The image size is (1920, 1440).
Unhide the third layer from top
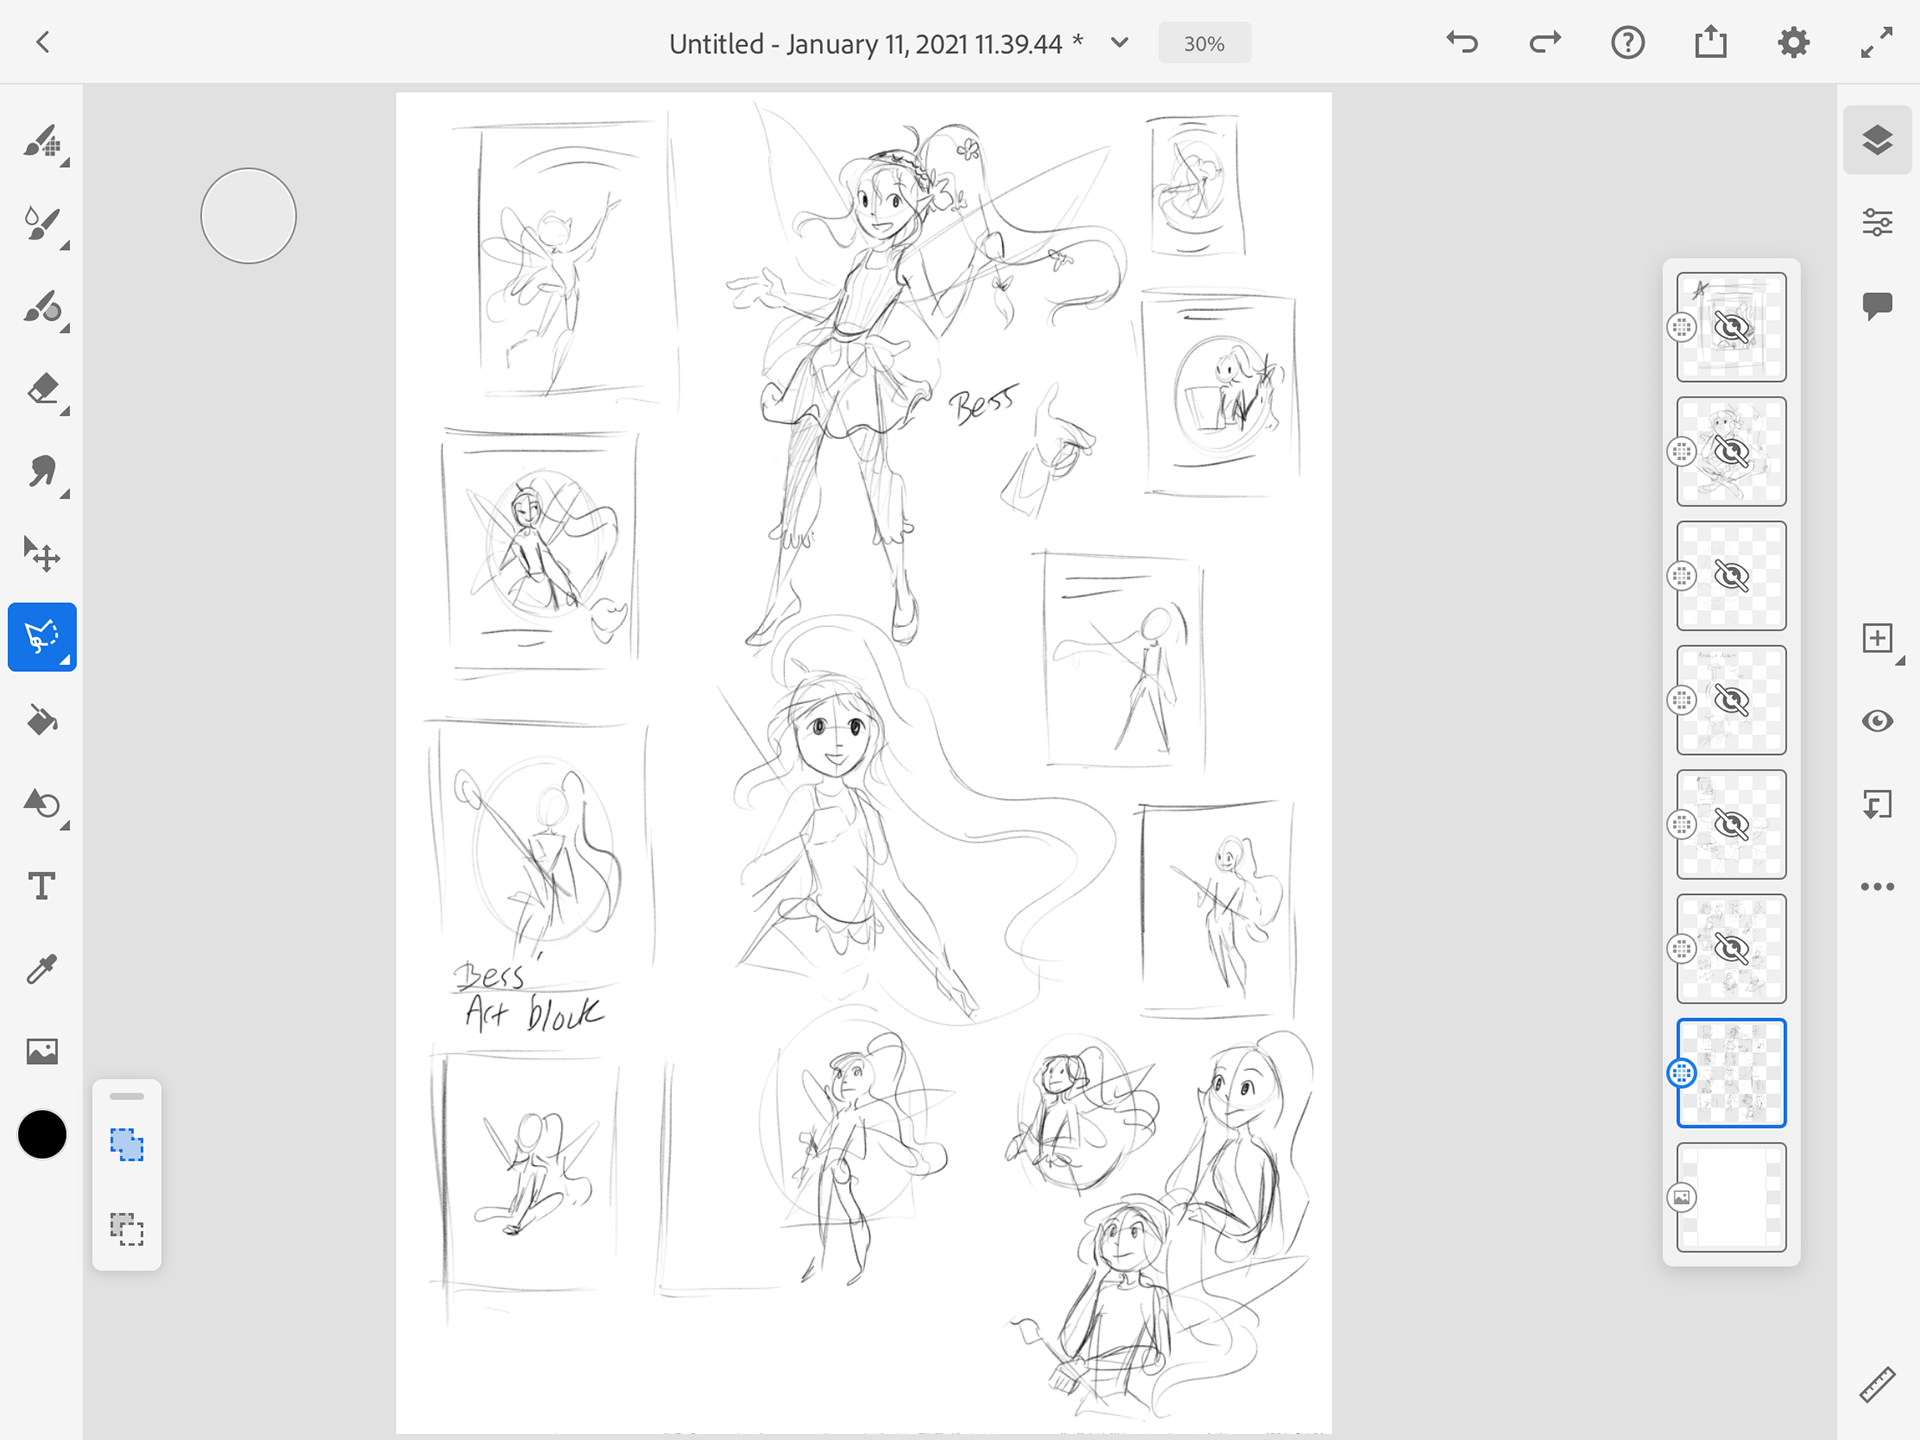[1732, 576]
